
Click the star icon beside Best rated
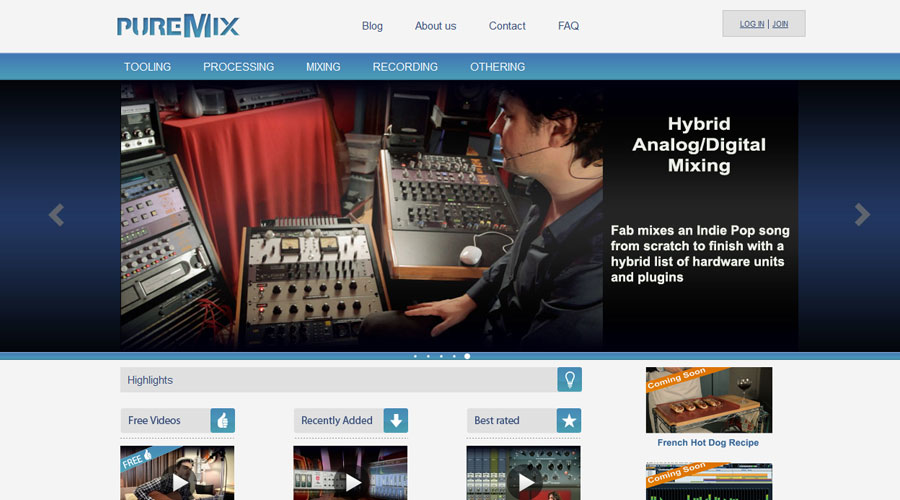point(569,421)
